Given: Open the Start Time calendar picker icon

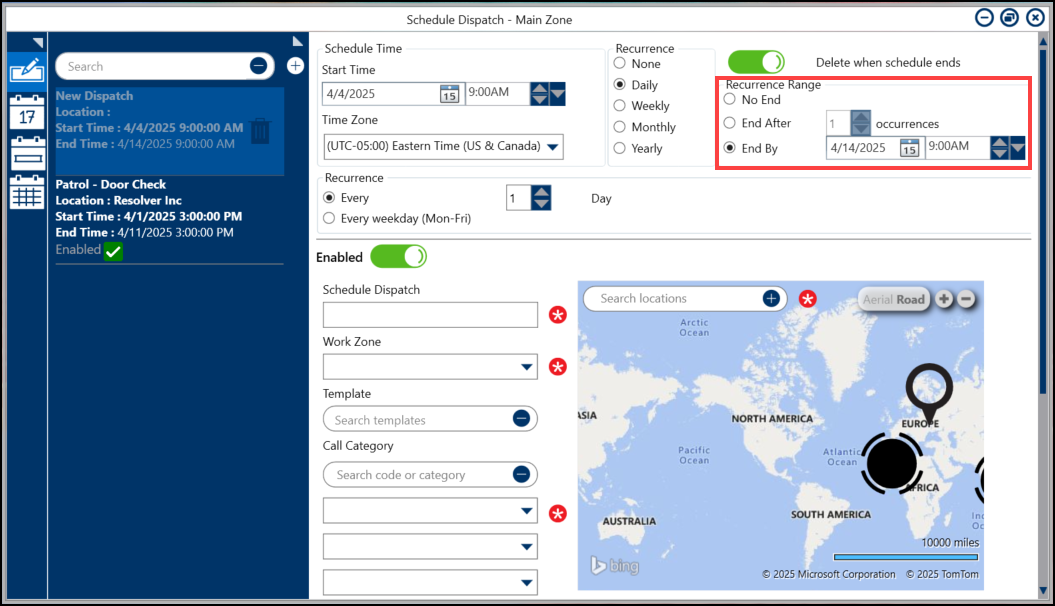Looking at the screenshot, I should 449,94.
